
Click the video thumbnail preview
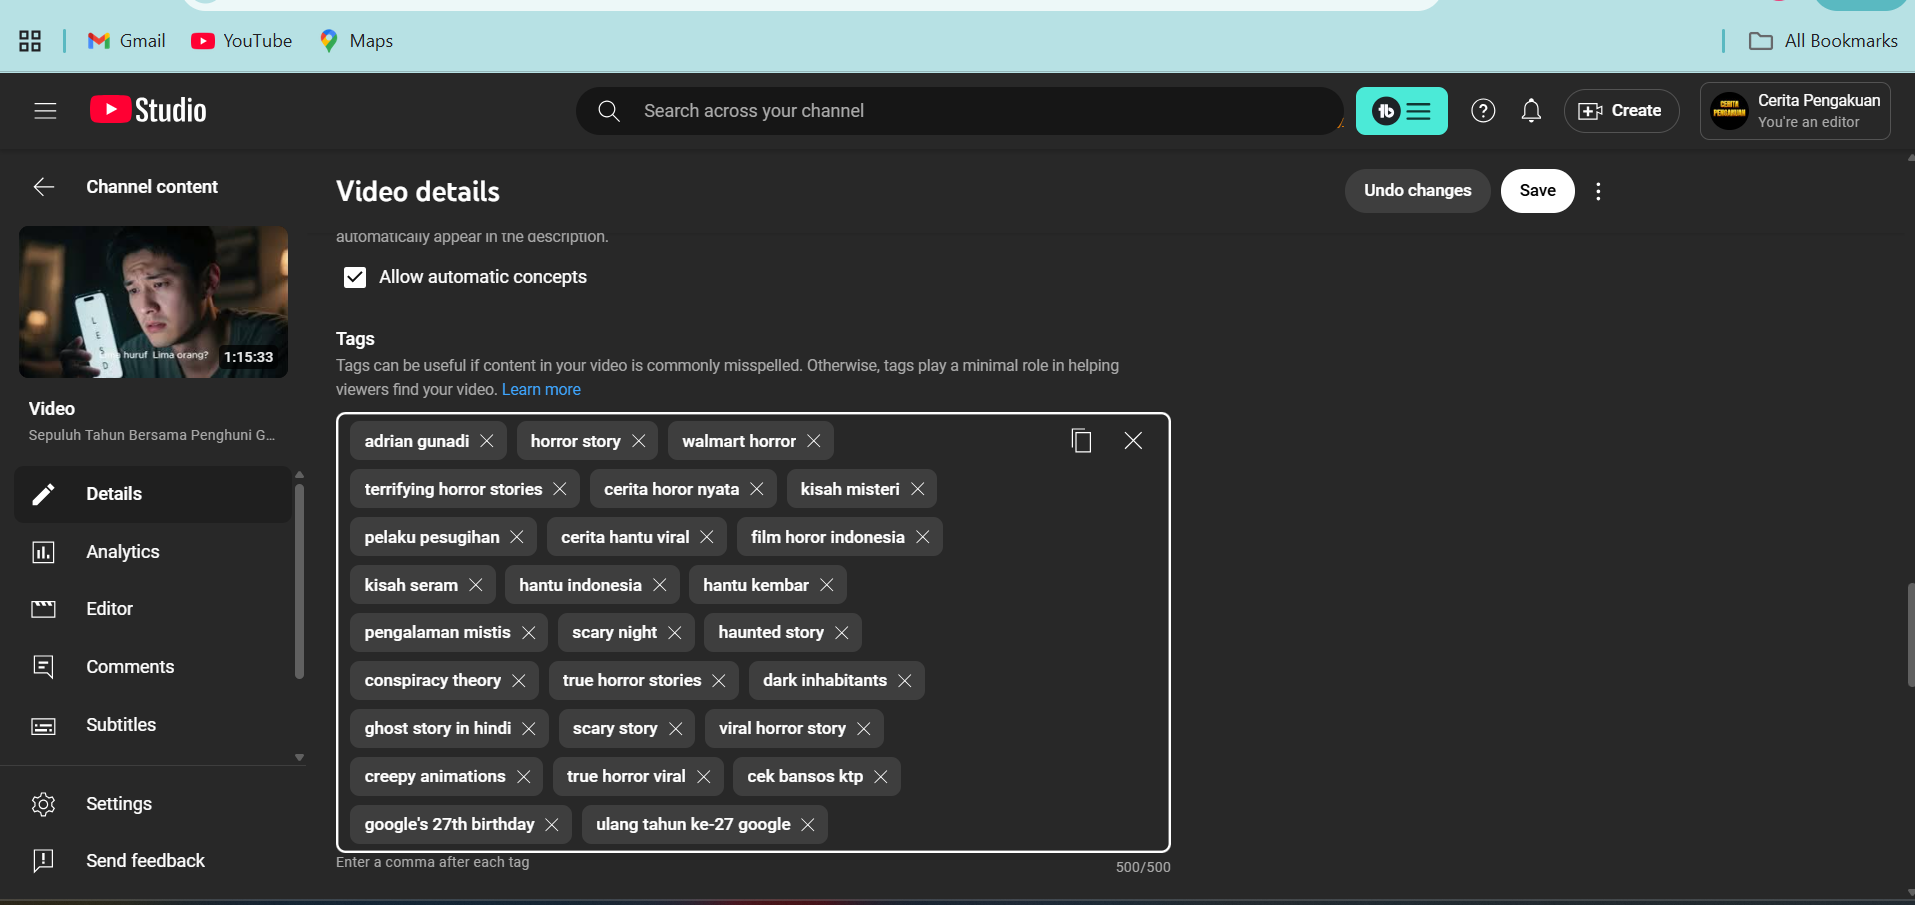[x=153, y=302]
